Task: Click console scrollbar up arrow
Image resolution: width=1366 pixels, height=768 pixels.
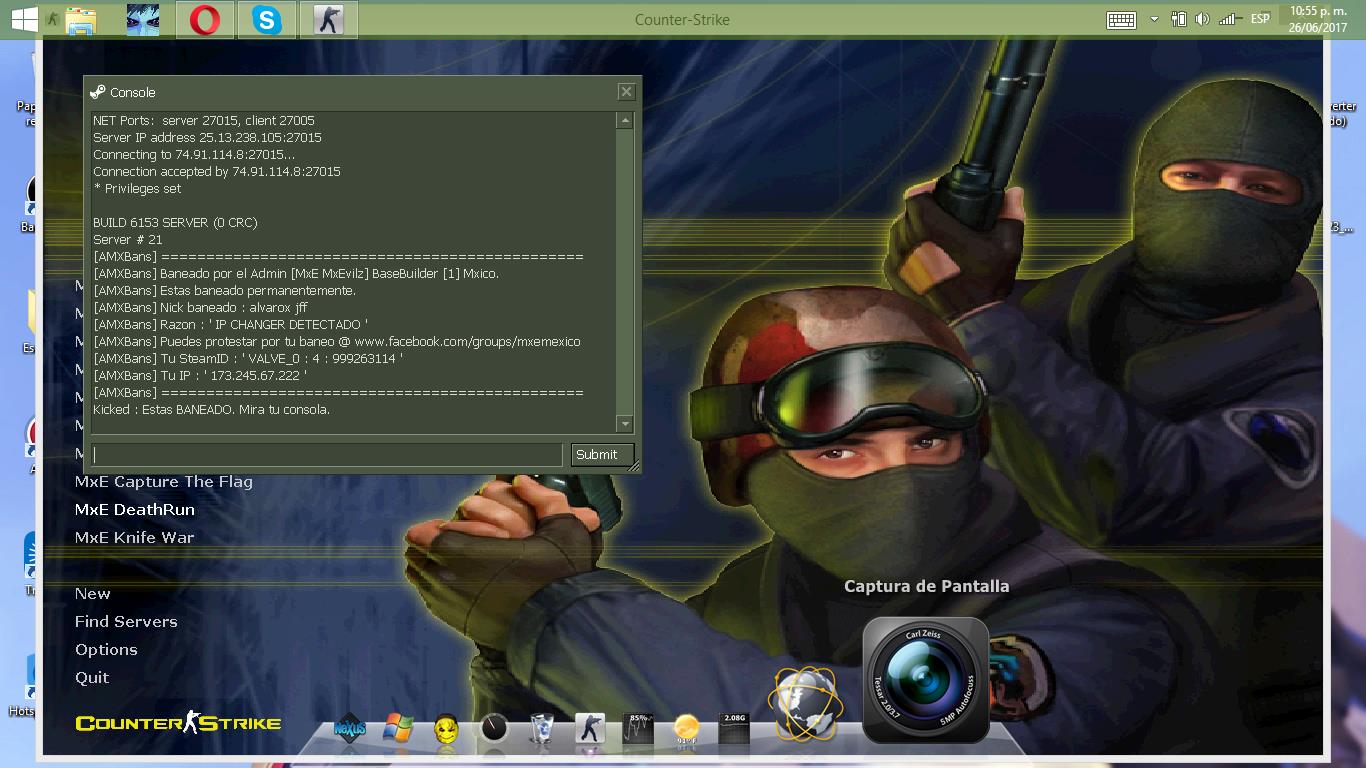Action: click(625, 121)
